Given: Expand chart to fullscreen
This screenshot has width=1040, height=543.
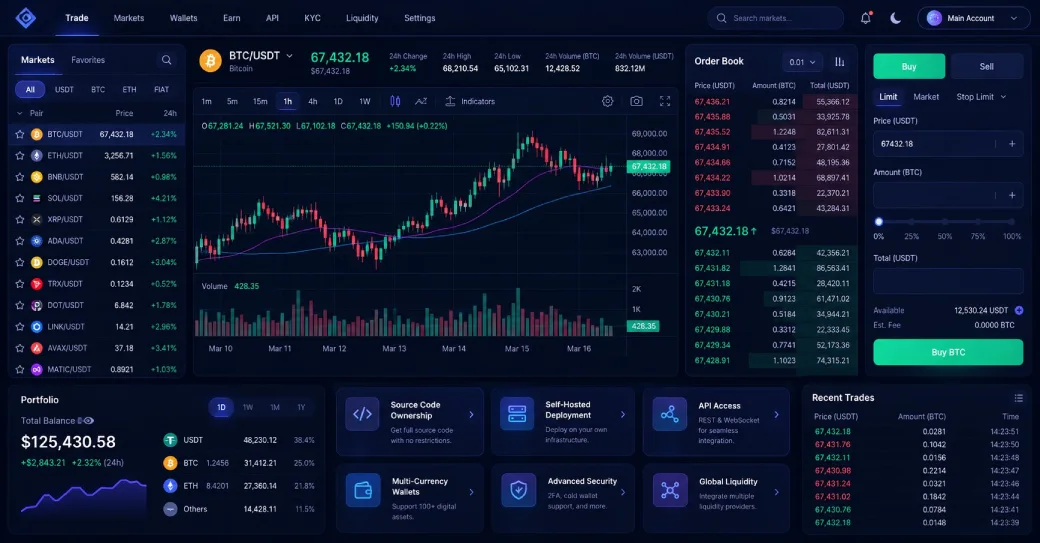Looking at the screenshot, I should pos(665,101).
